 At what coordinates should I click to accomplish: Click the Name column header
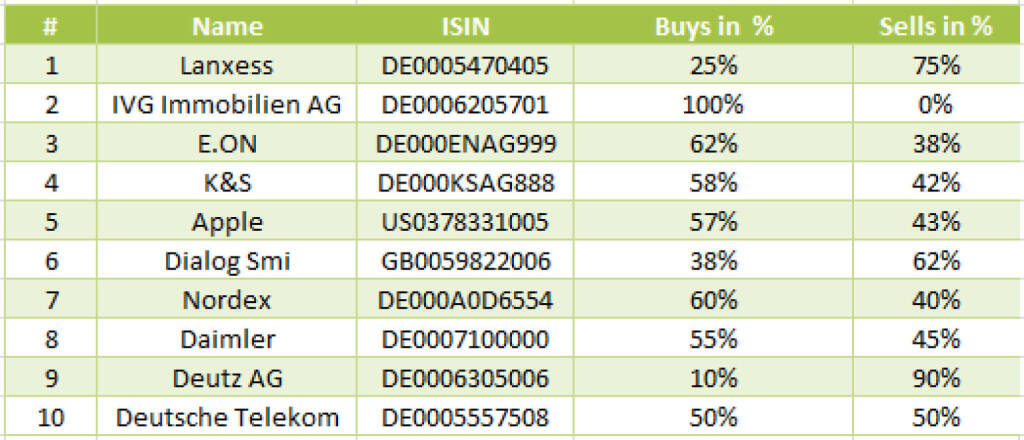pyautogui.click(x=227, y=27)
